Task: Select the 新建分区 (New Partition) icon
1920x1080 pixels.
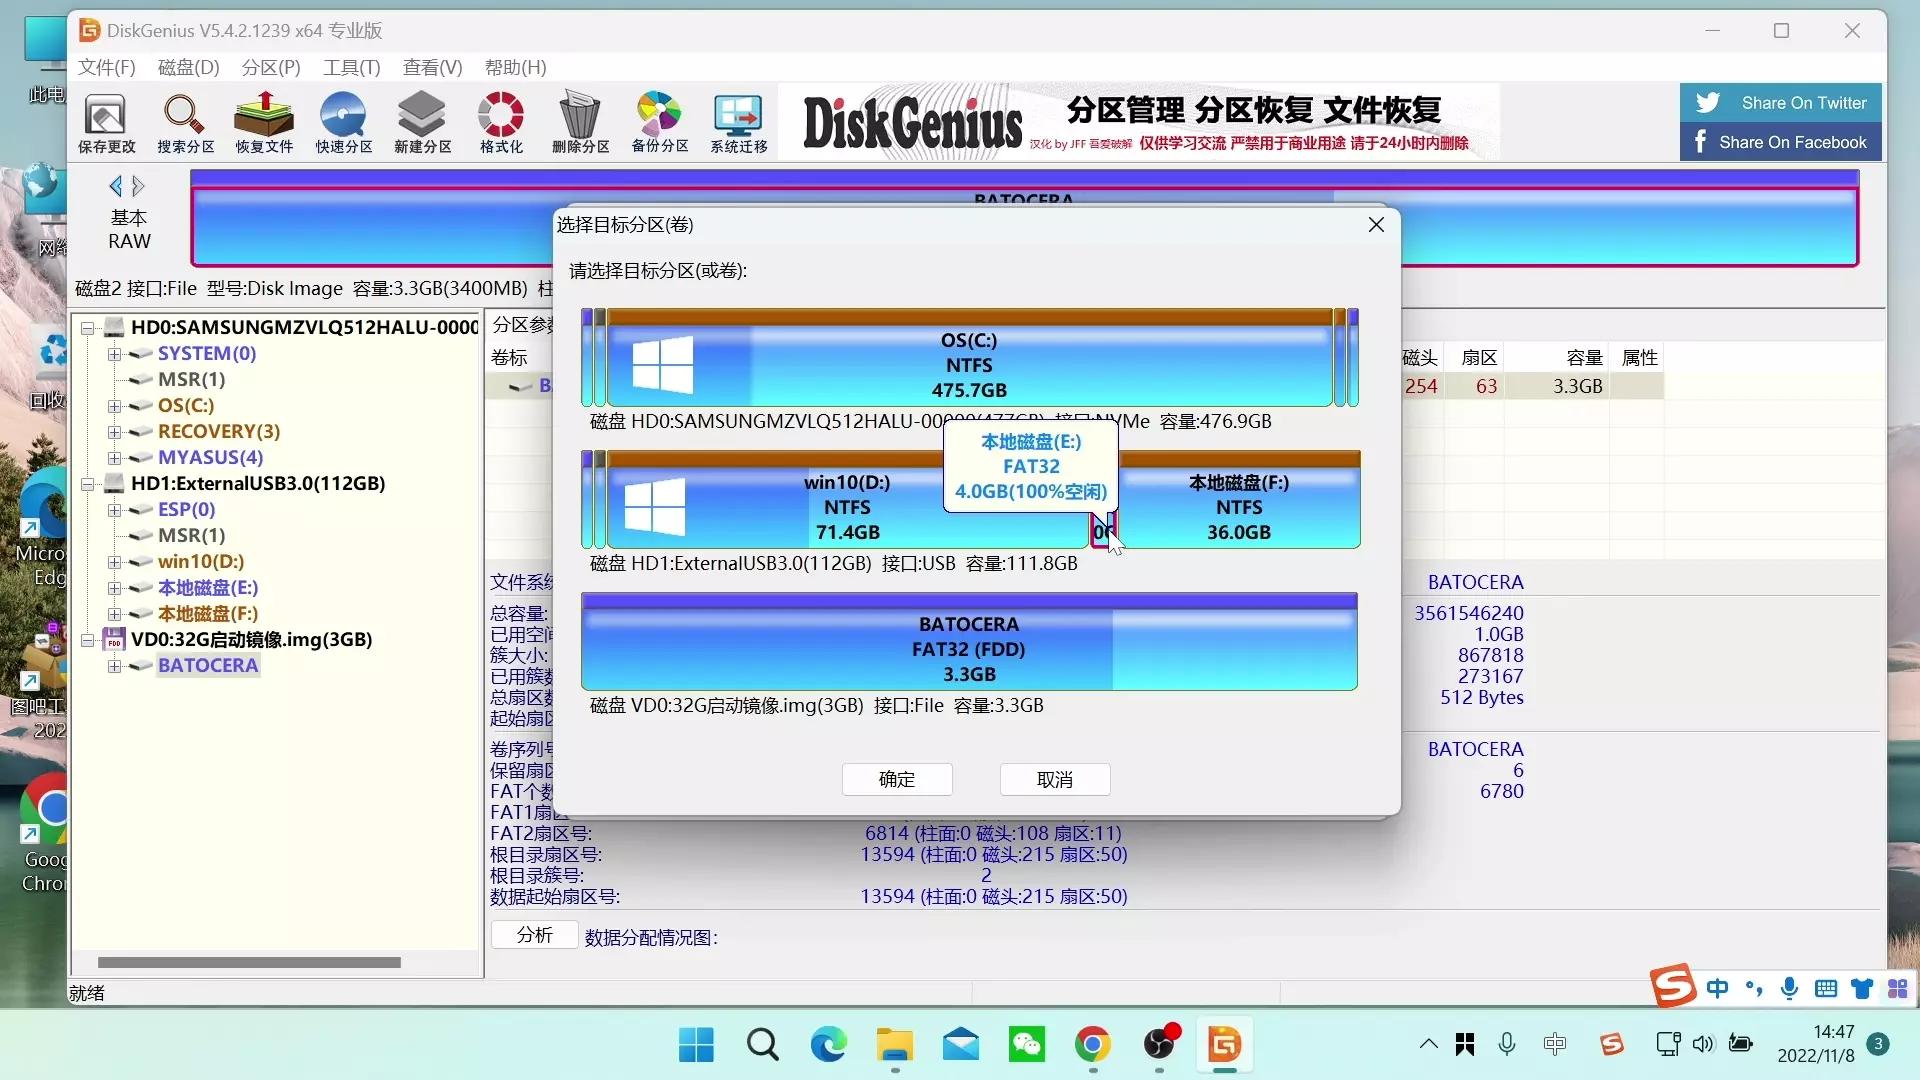Action: (x=422, y=120)
